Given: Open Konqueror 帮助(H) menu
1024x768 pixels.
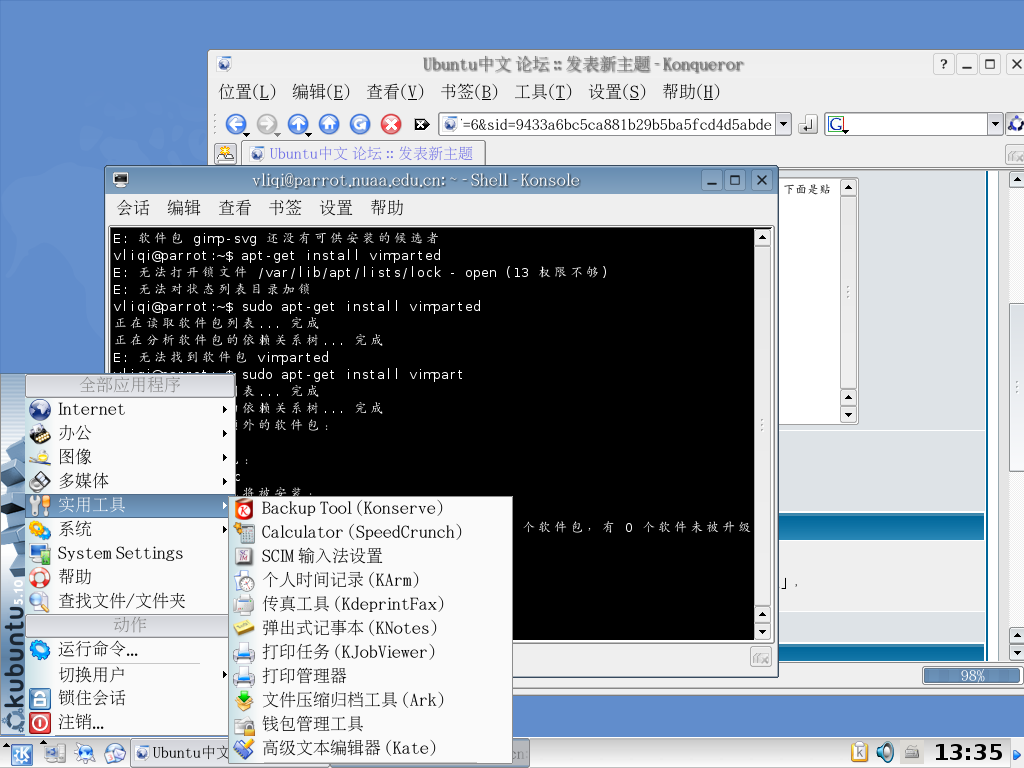Looking at the screenshot, I should [x=692, y=92].
